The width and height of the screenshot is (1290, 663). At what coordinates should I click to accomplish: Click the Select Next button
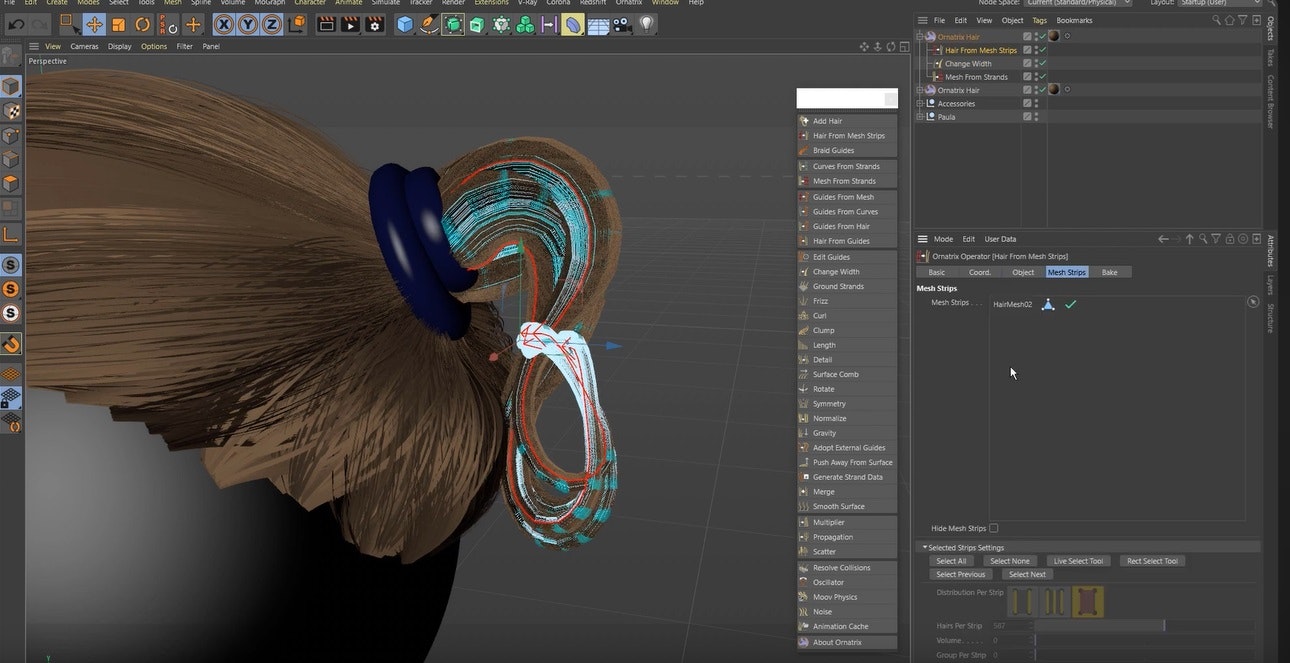[x=1027, y=574]
